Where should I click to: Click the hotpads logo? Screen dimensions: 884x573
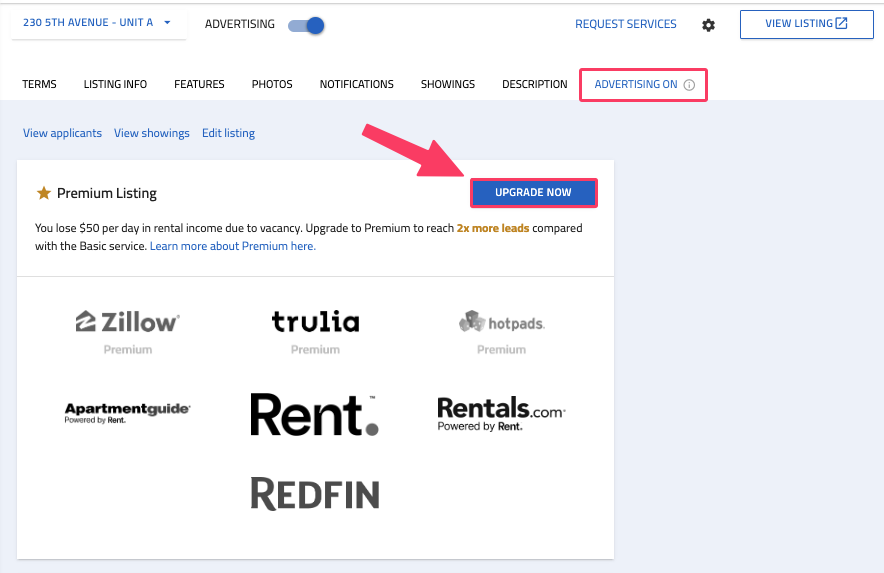(x=502, y=323)
